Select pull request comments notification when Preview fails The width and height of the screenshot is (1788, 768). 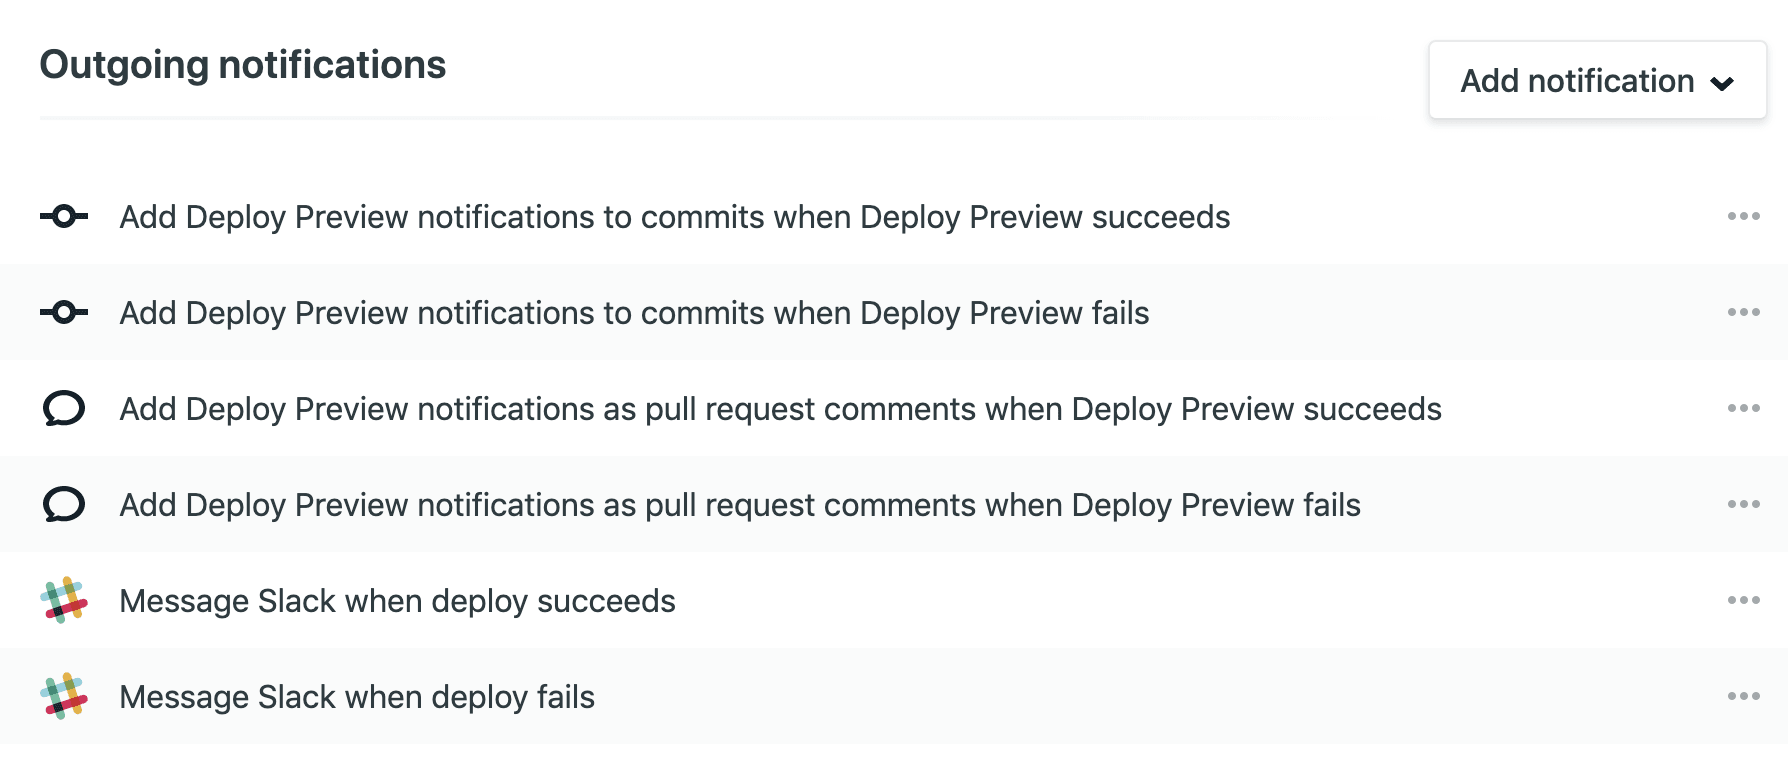[x=740, y=505]
